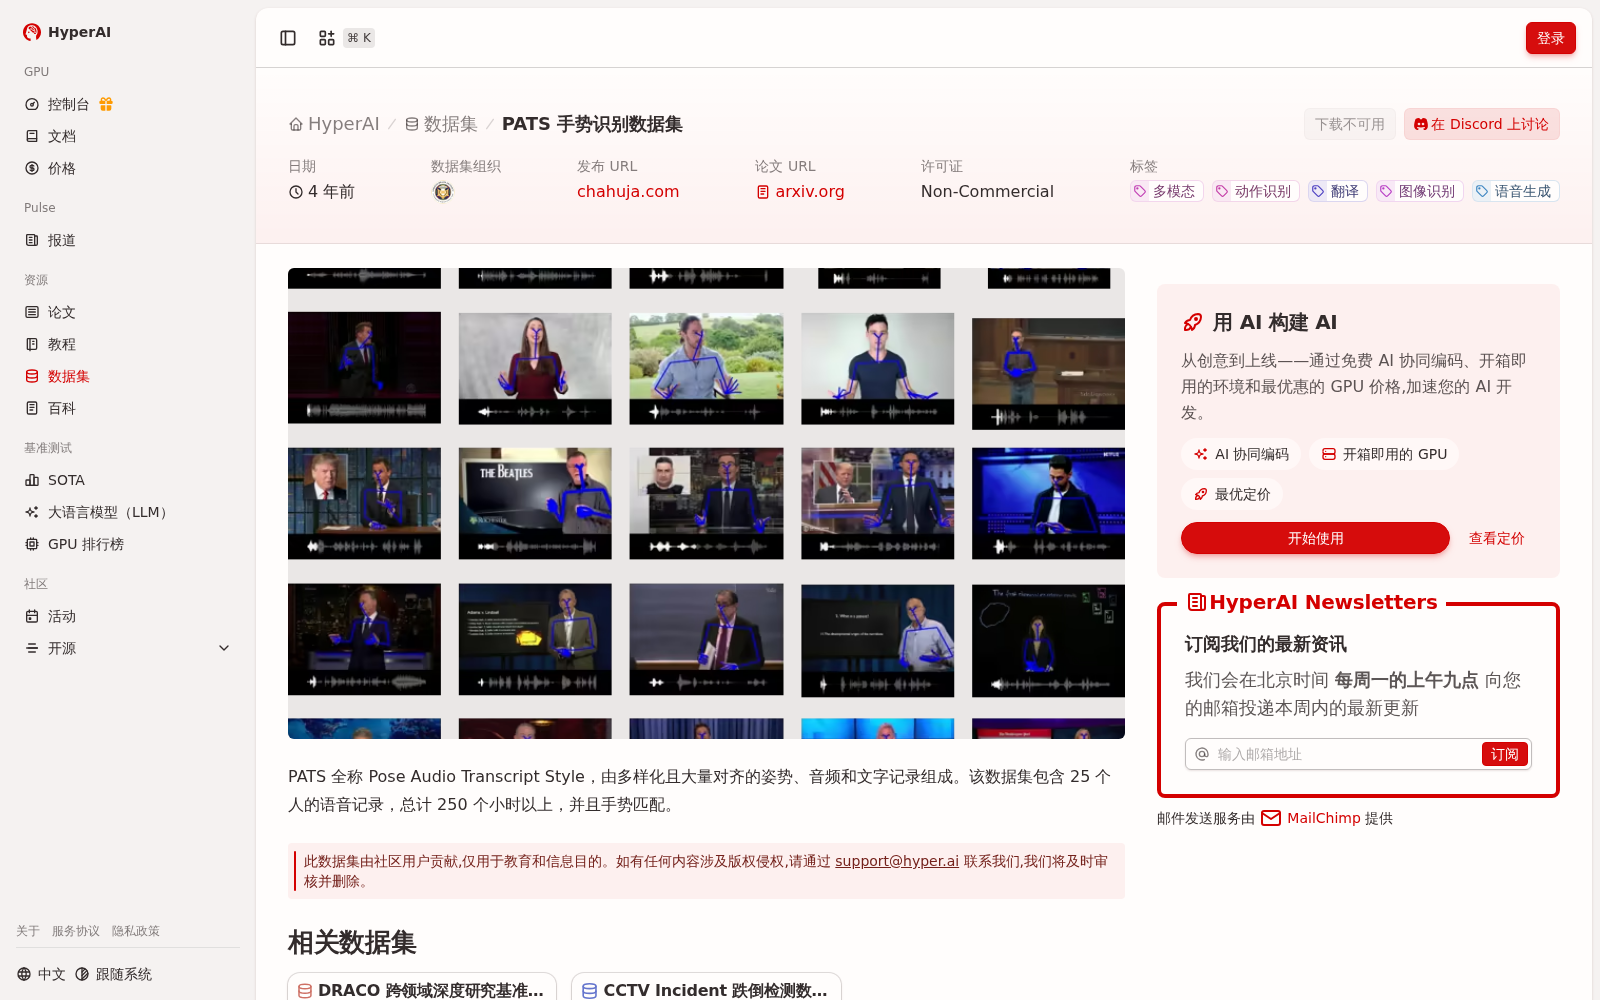Screen dimensions: 1600x1000
Task: Open the chahuja.com publish URL
Action: [x=628, y=192]
